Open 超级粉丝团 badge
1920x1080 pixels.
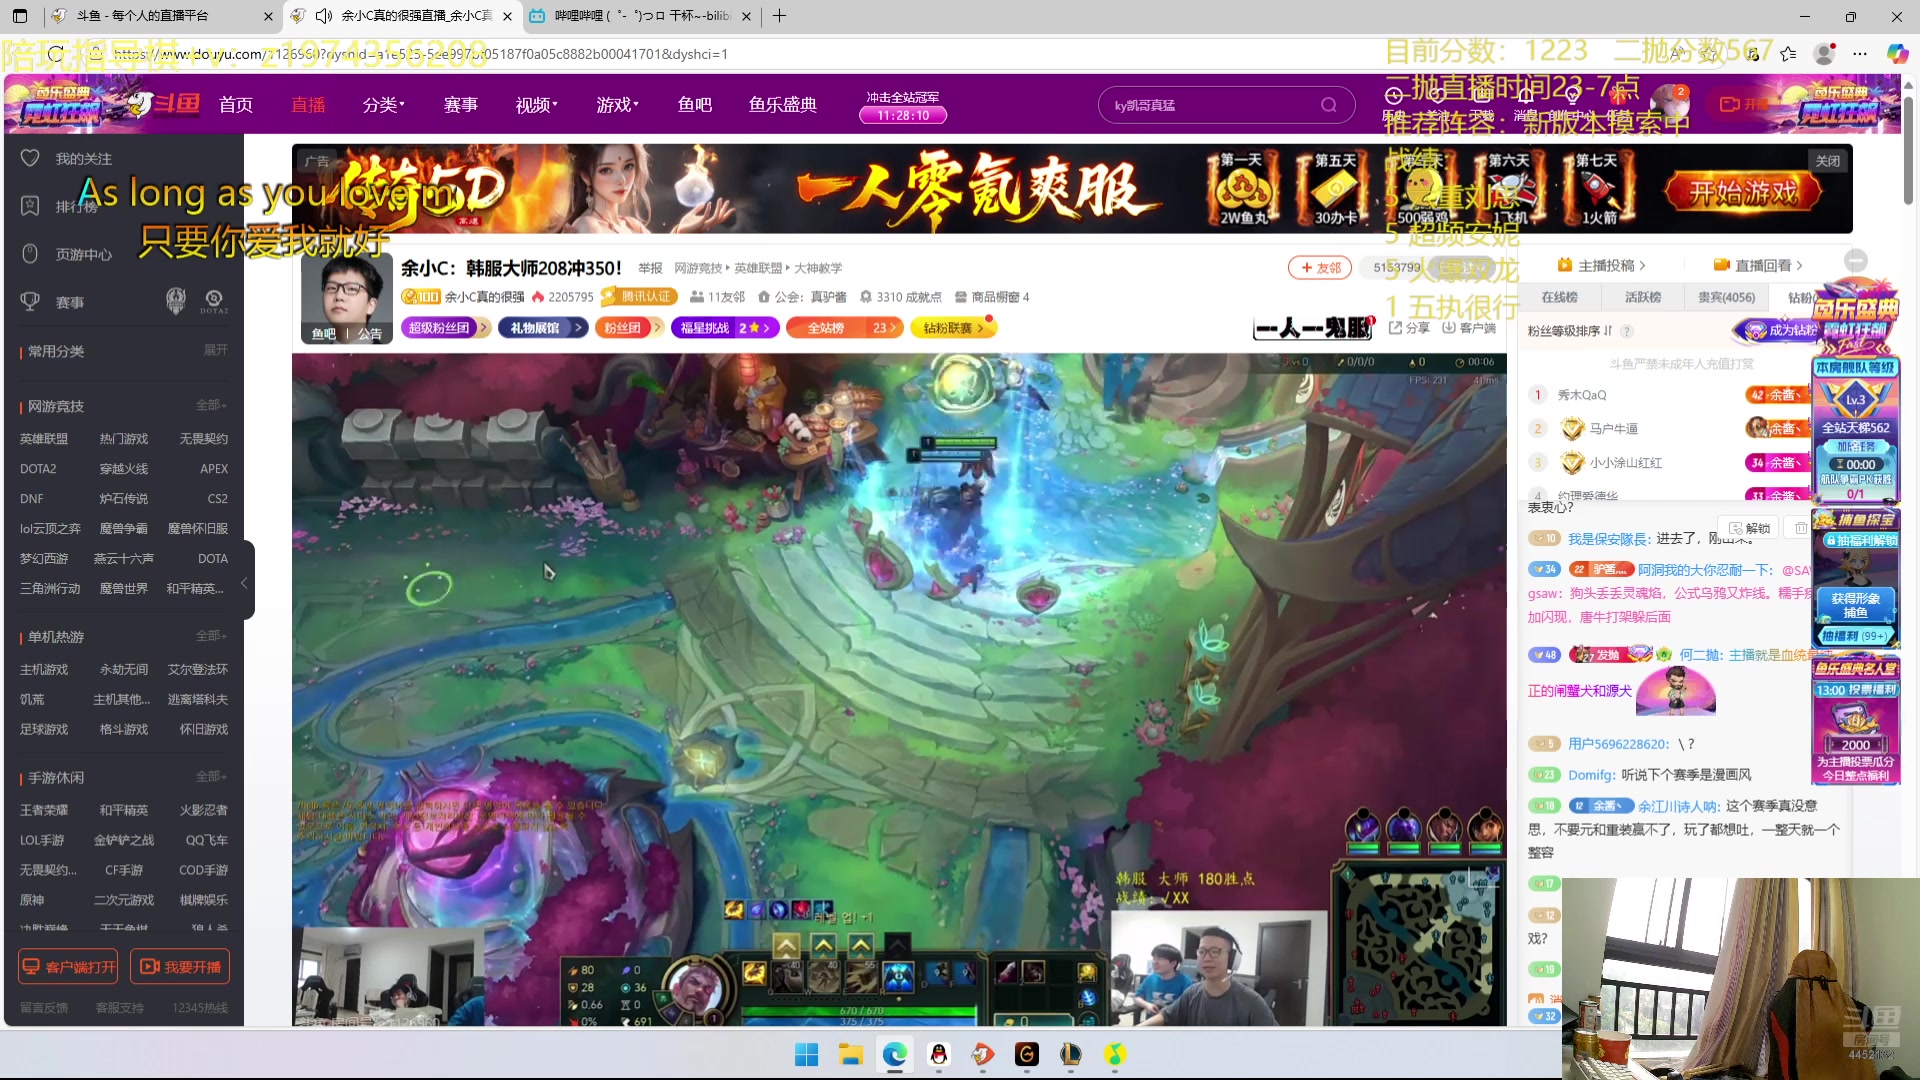tap(446, 328)
